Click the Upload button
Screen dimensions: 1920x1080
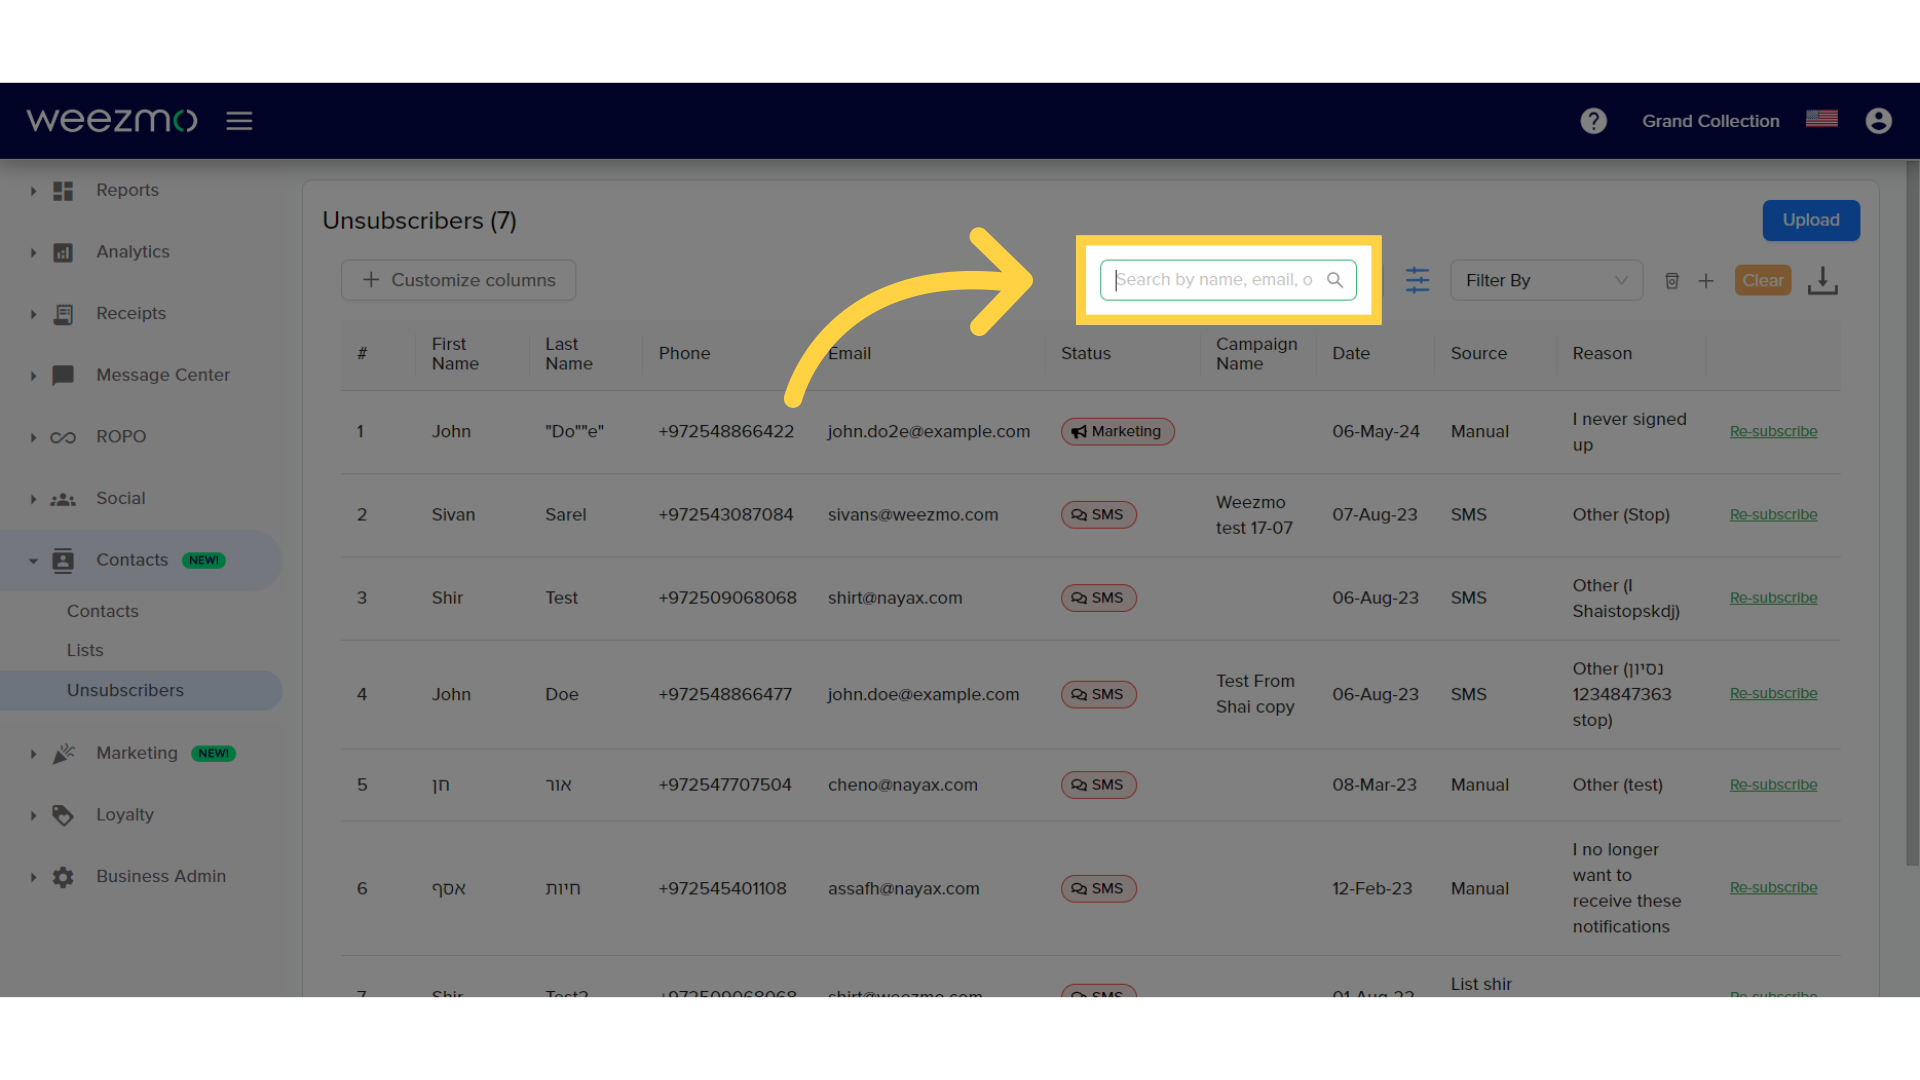pos(1811,219)
